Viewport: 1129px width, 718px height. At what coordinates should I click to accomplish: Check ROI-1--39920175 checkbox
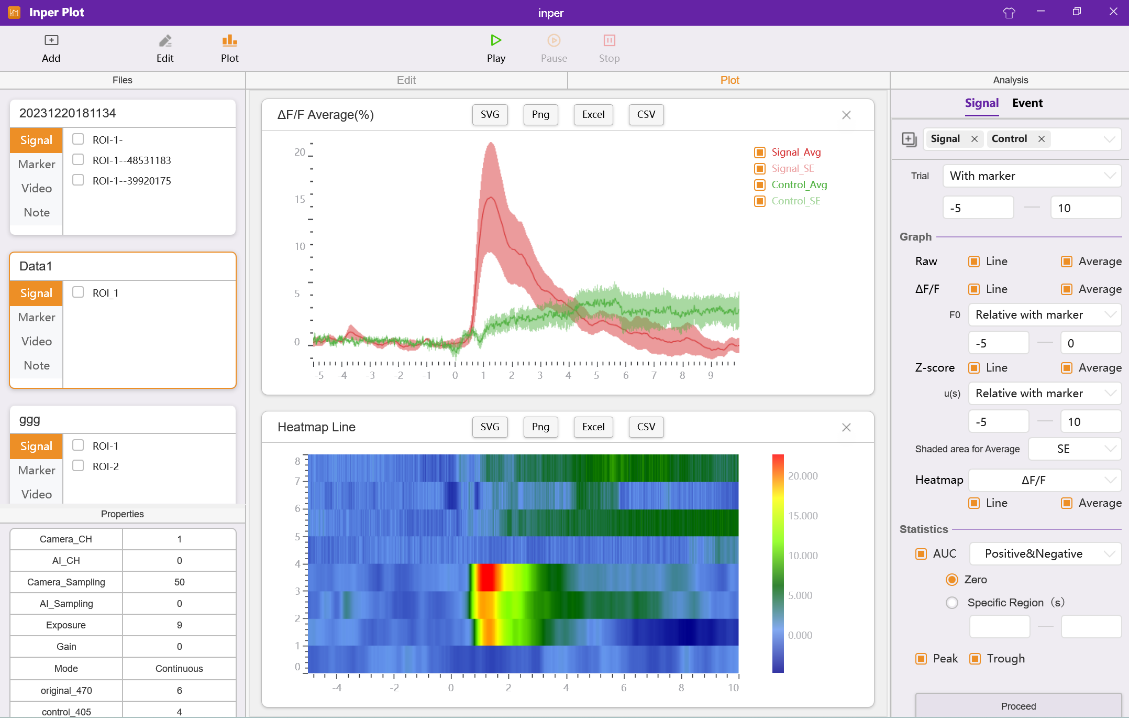click(x=78, y=179)
